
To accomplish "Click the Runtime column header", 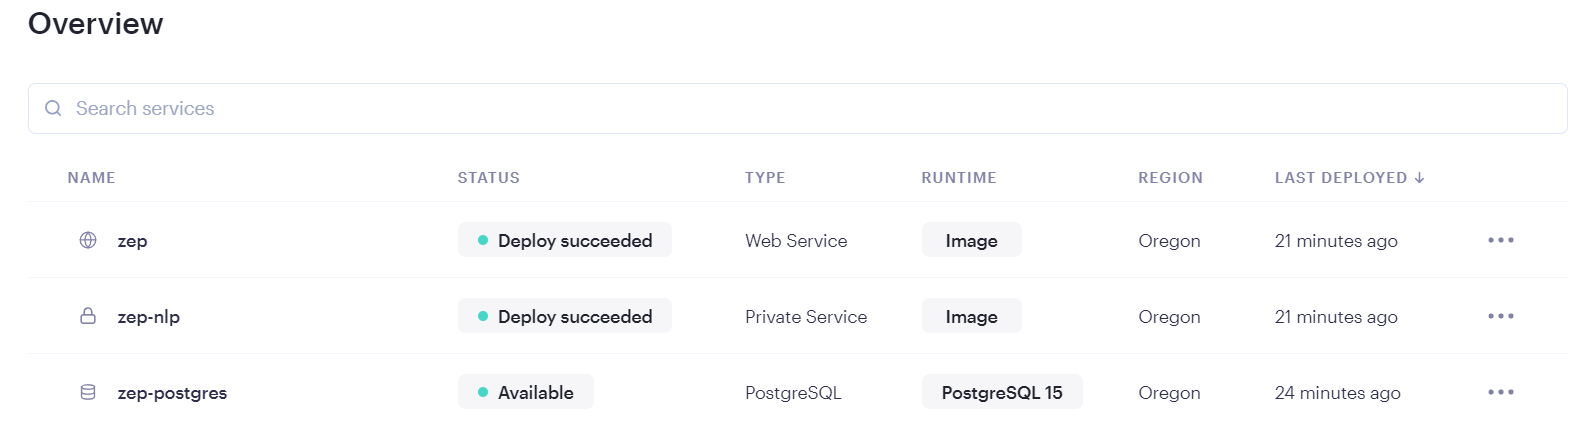I will (959, 178).
